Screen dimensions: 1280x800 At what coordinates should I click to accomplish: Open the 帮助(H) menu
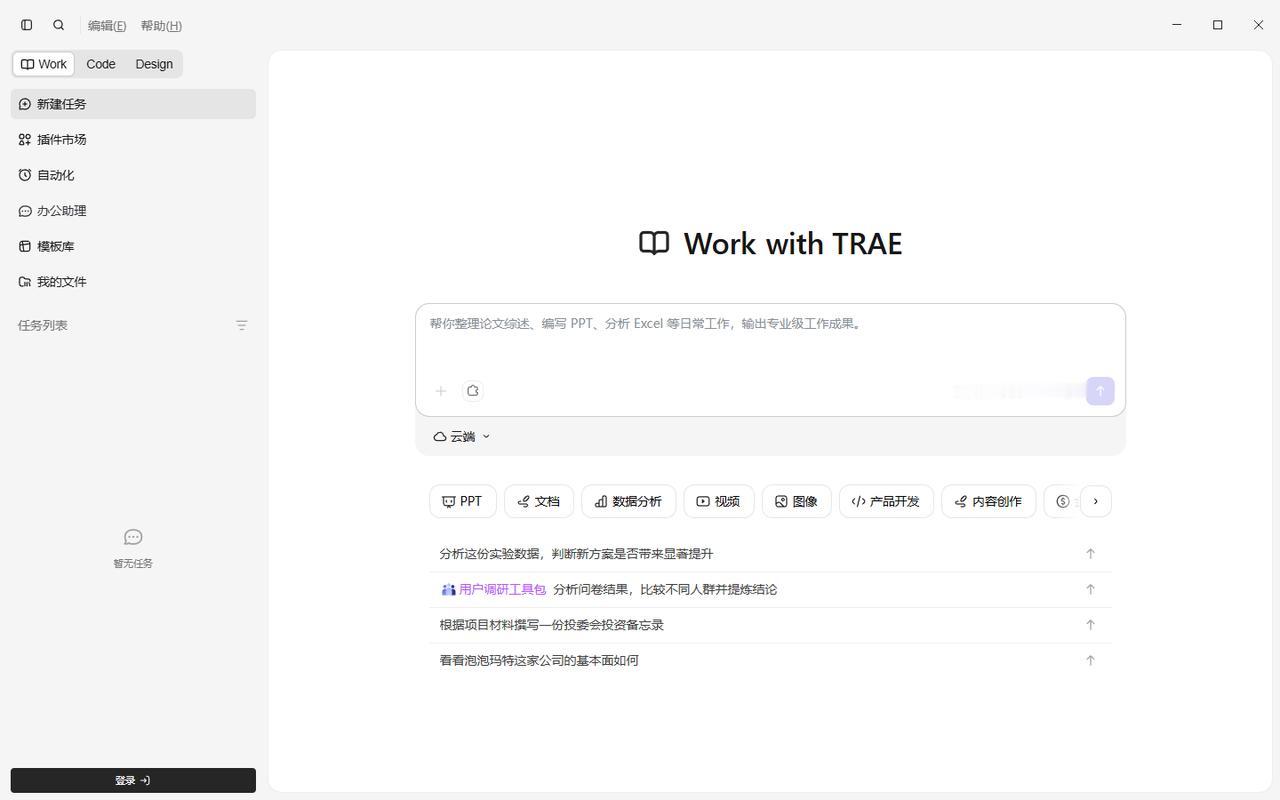(x=161, y=26)
